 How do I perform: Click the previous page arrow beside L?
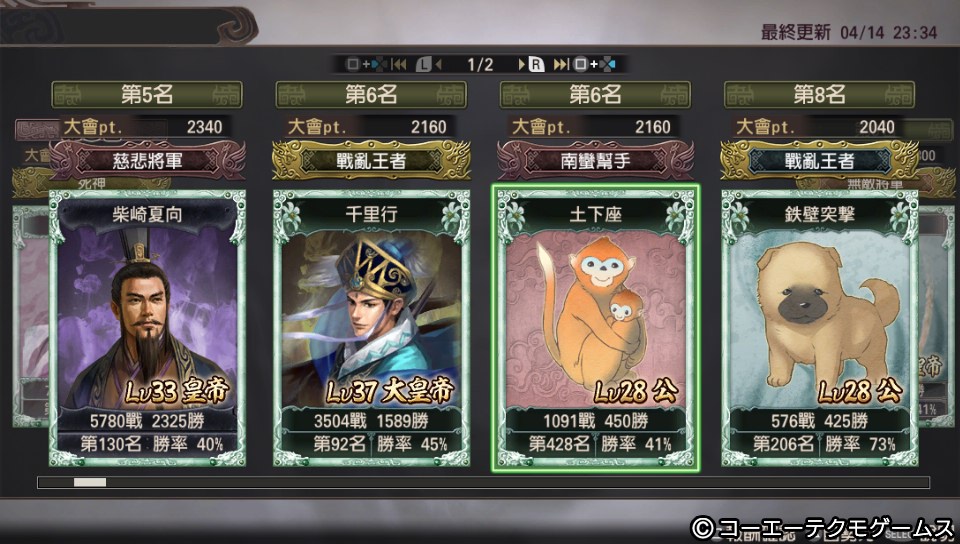[438, 64]
